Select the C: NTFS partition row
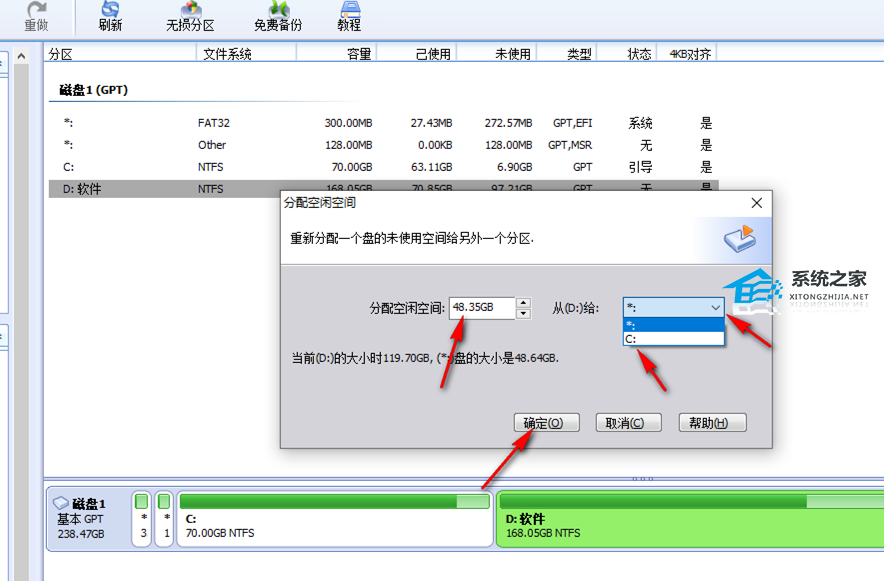The height and width of the screenshot is (581, 884). pos(383,167)
